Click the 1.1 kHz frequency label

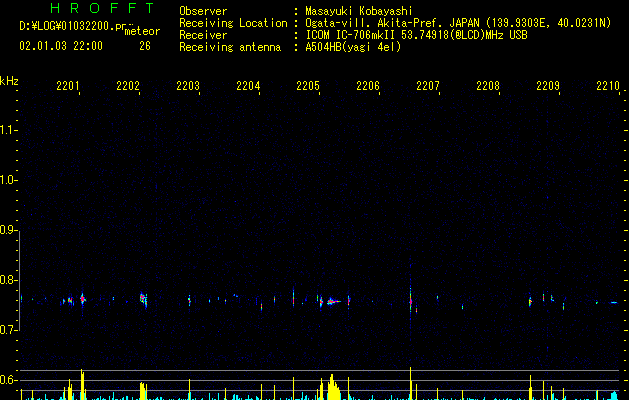(8, 130)
